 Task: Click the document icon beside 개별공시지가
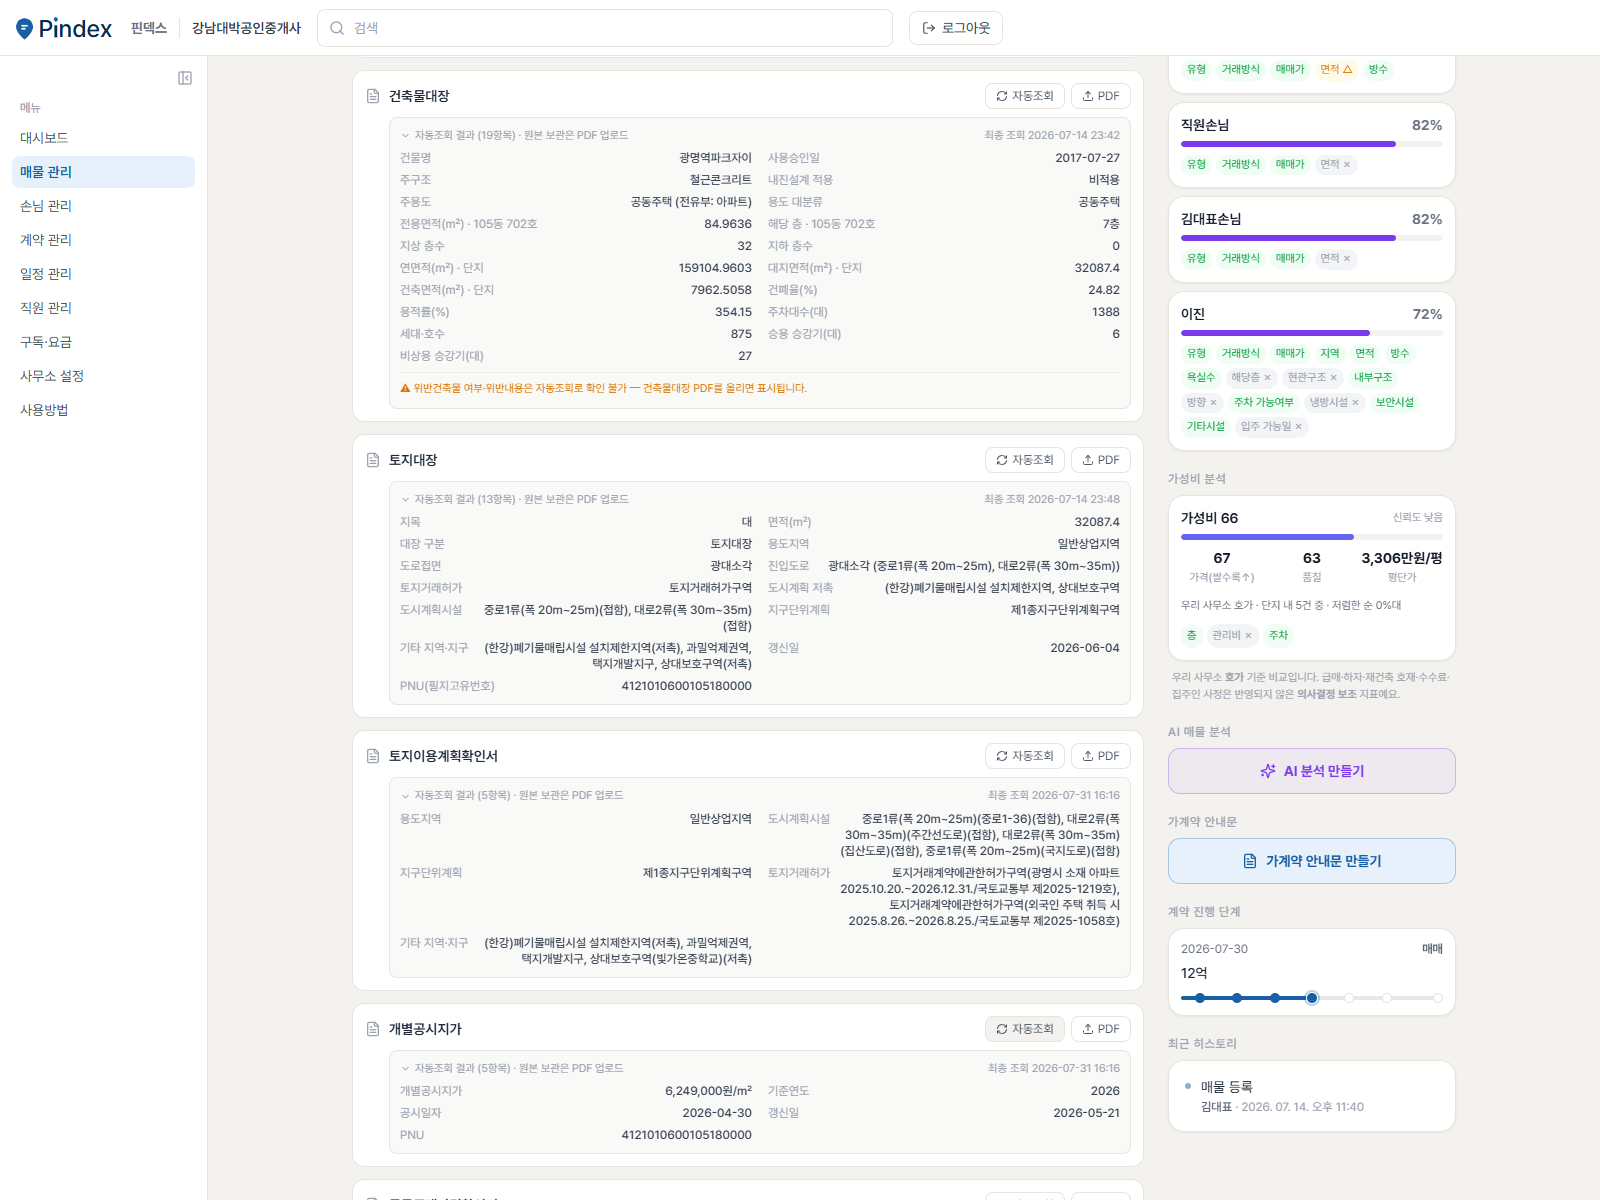click(373, 1029)
